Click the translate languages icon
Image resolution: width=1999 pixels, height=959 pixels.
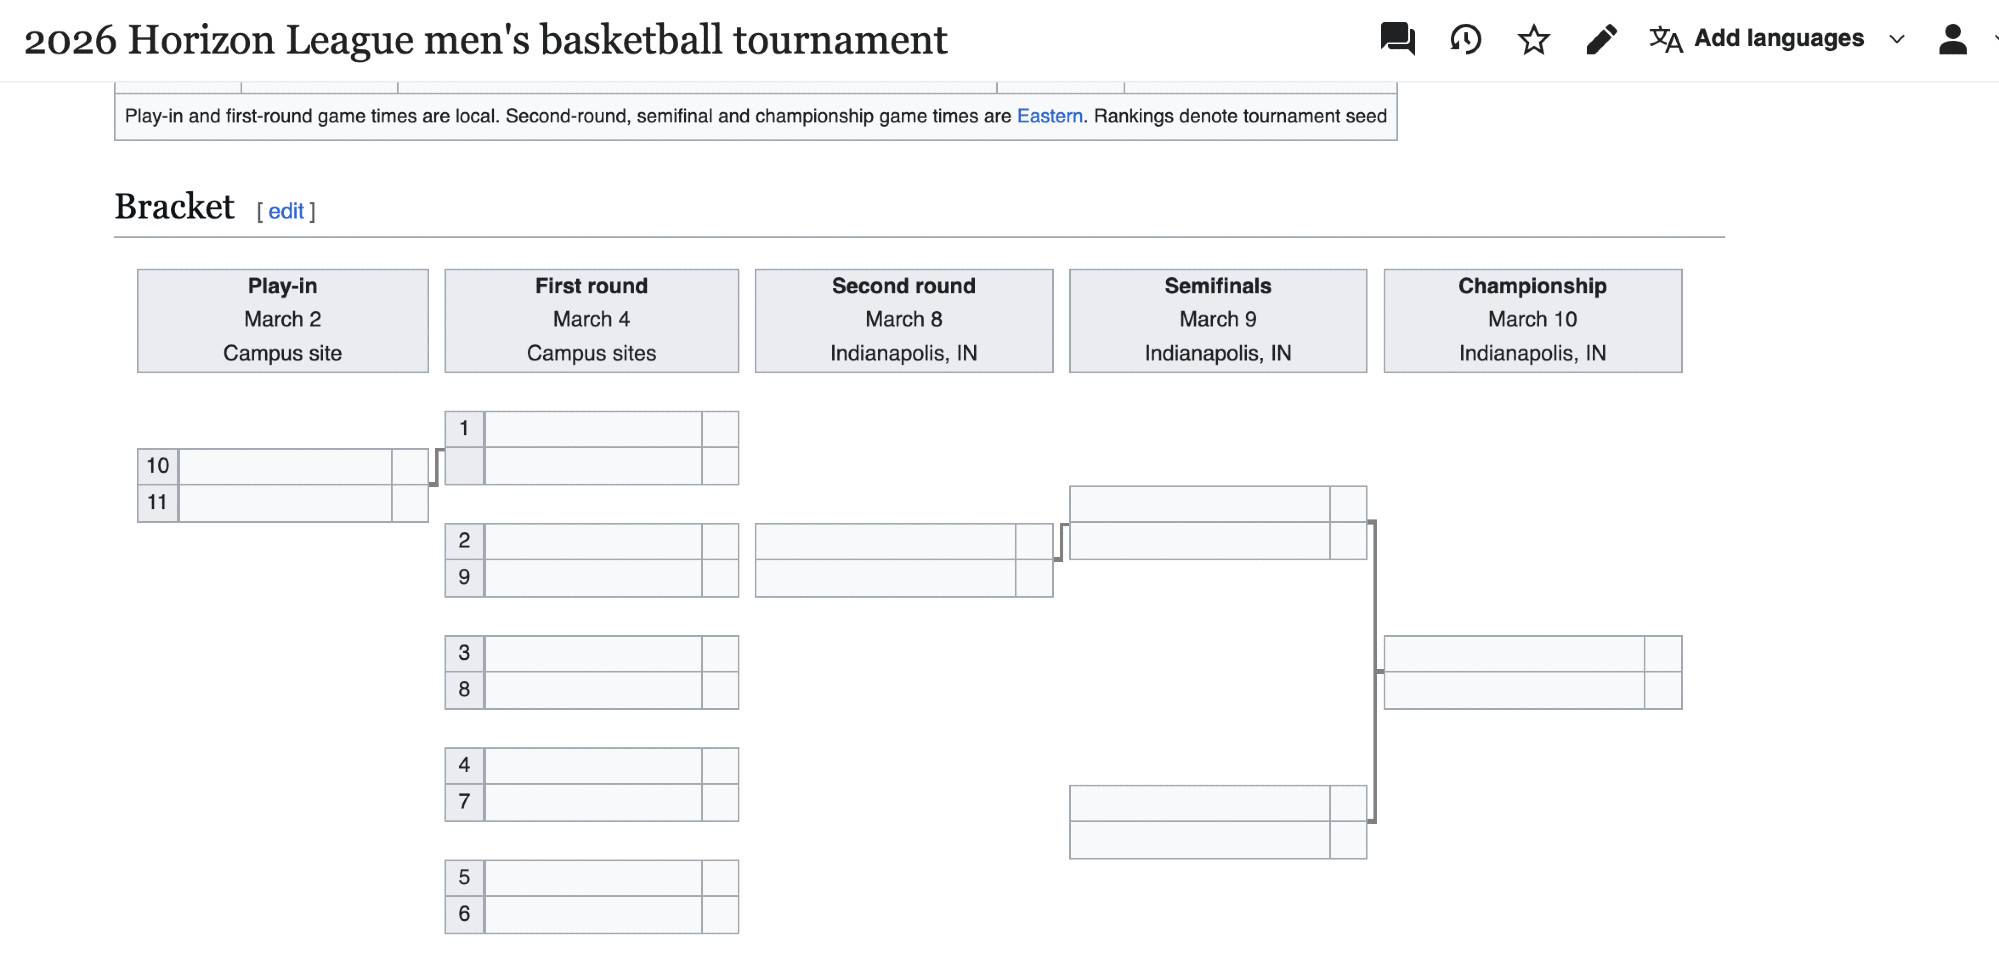click(x=1665, y=39)
